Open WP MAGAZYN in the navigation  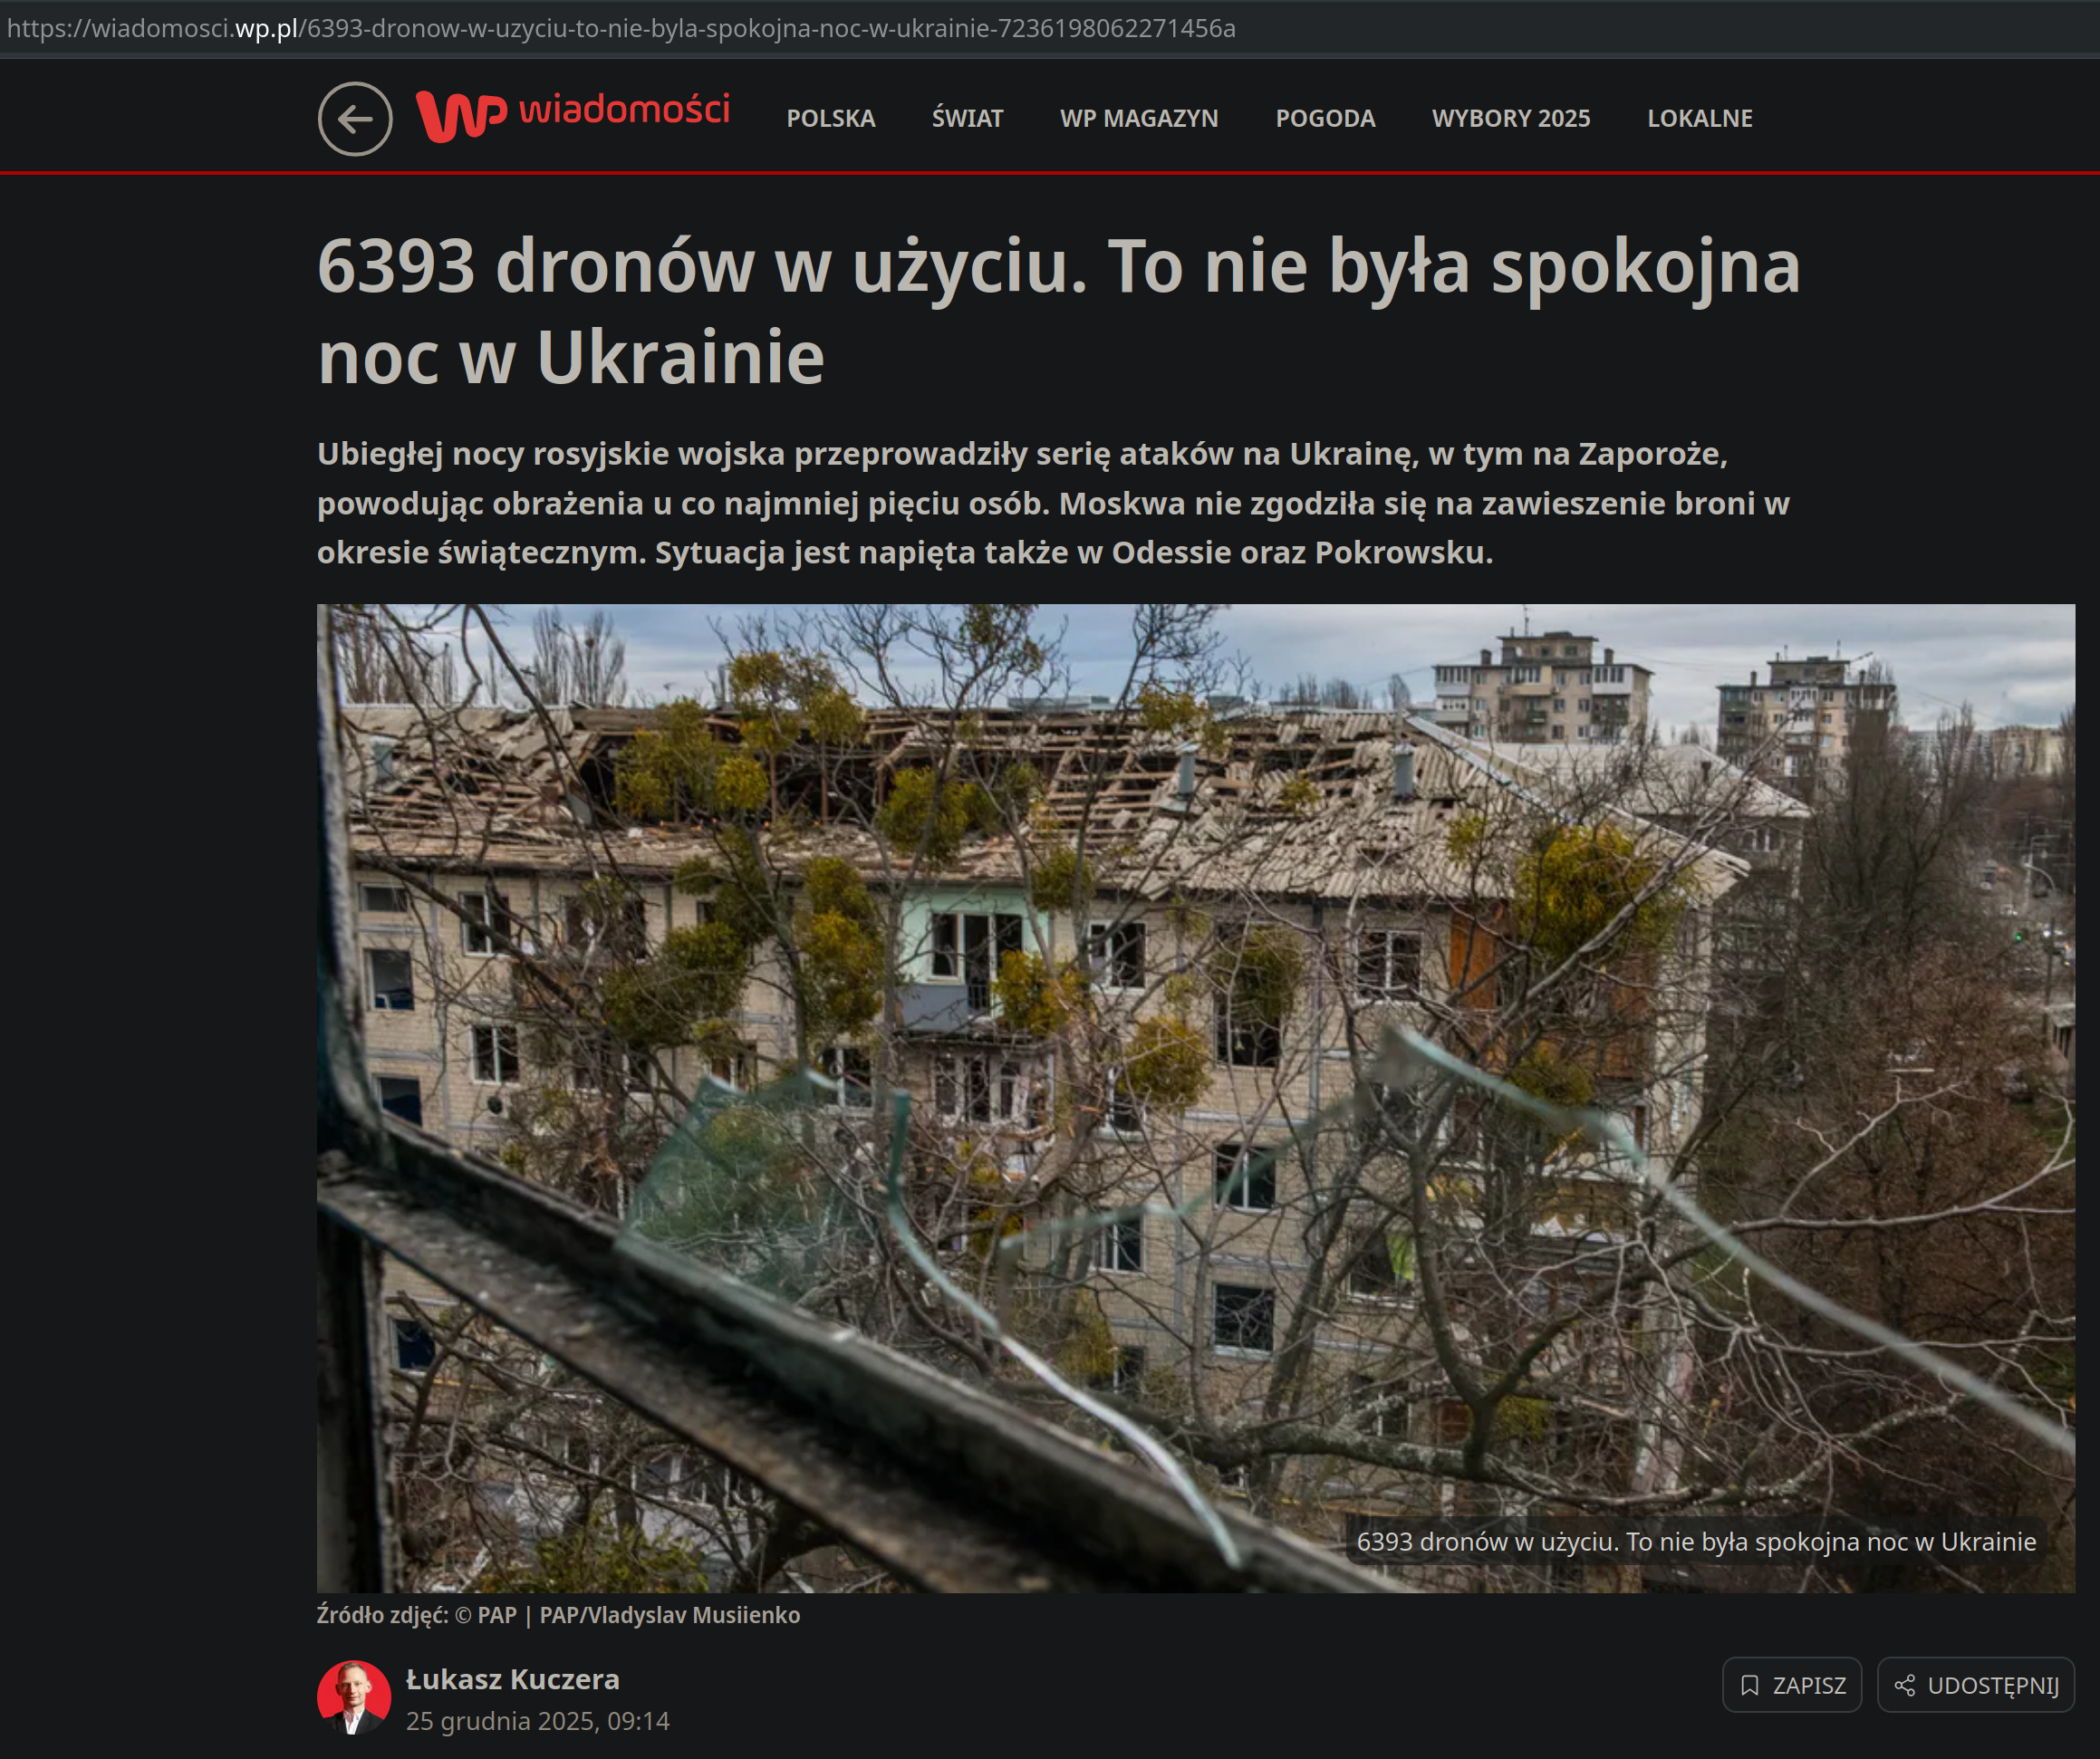coord(1139,119)
